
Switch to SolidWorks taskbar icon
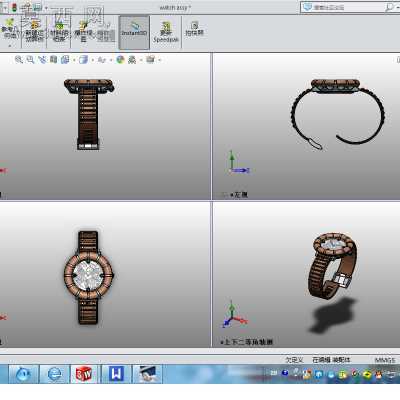point(84,374)
